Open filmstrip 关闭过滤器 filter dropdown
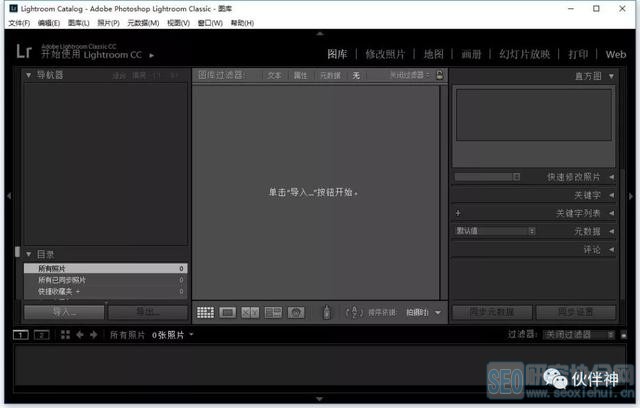 579,335
